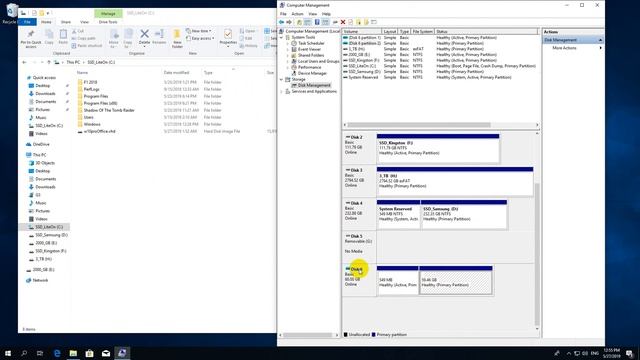Open Action menu in Computer Management

click(297, 14)
